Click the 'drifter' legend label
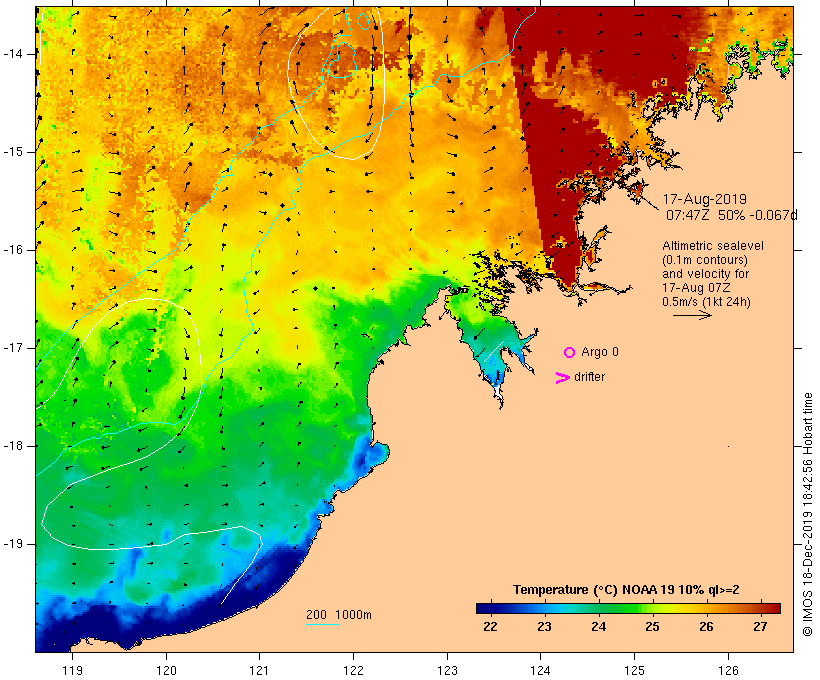The width and height of the screenshot is (820, 680). point(589,377)
